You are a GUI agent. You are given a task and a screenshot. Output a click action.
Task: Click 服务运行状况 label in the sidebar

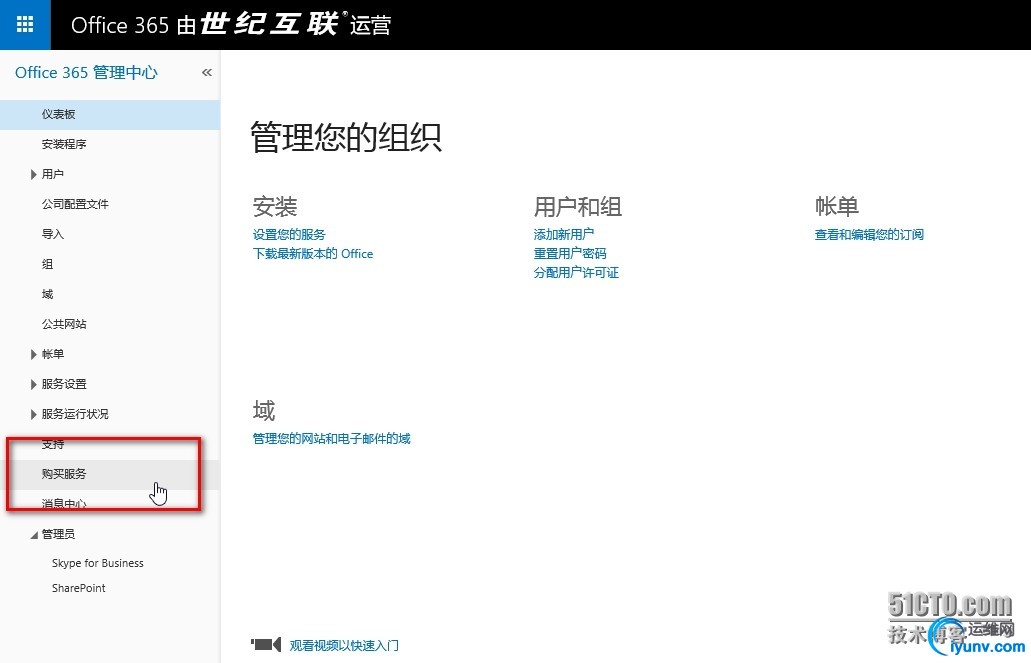tap(75, 414)
